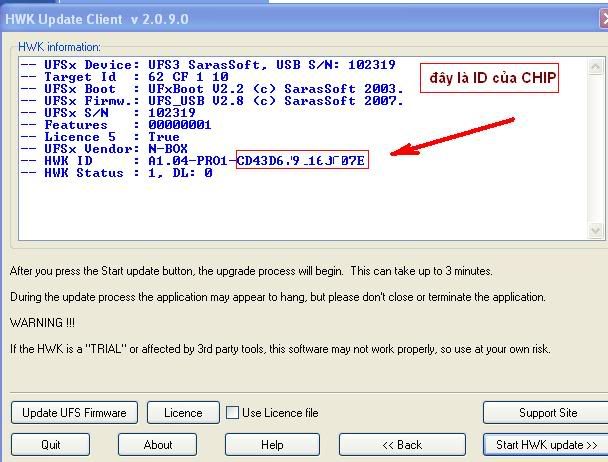Open the Licence dialog button

183,413
